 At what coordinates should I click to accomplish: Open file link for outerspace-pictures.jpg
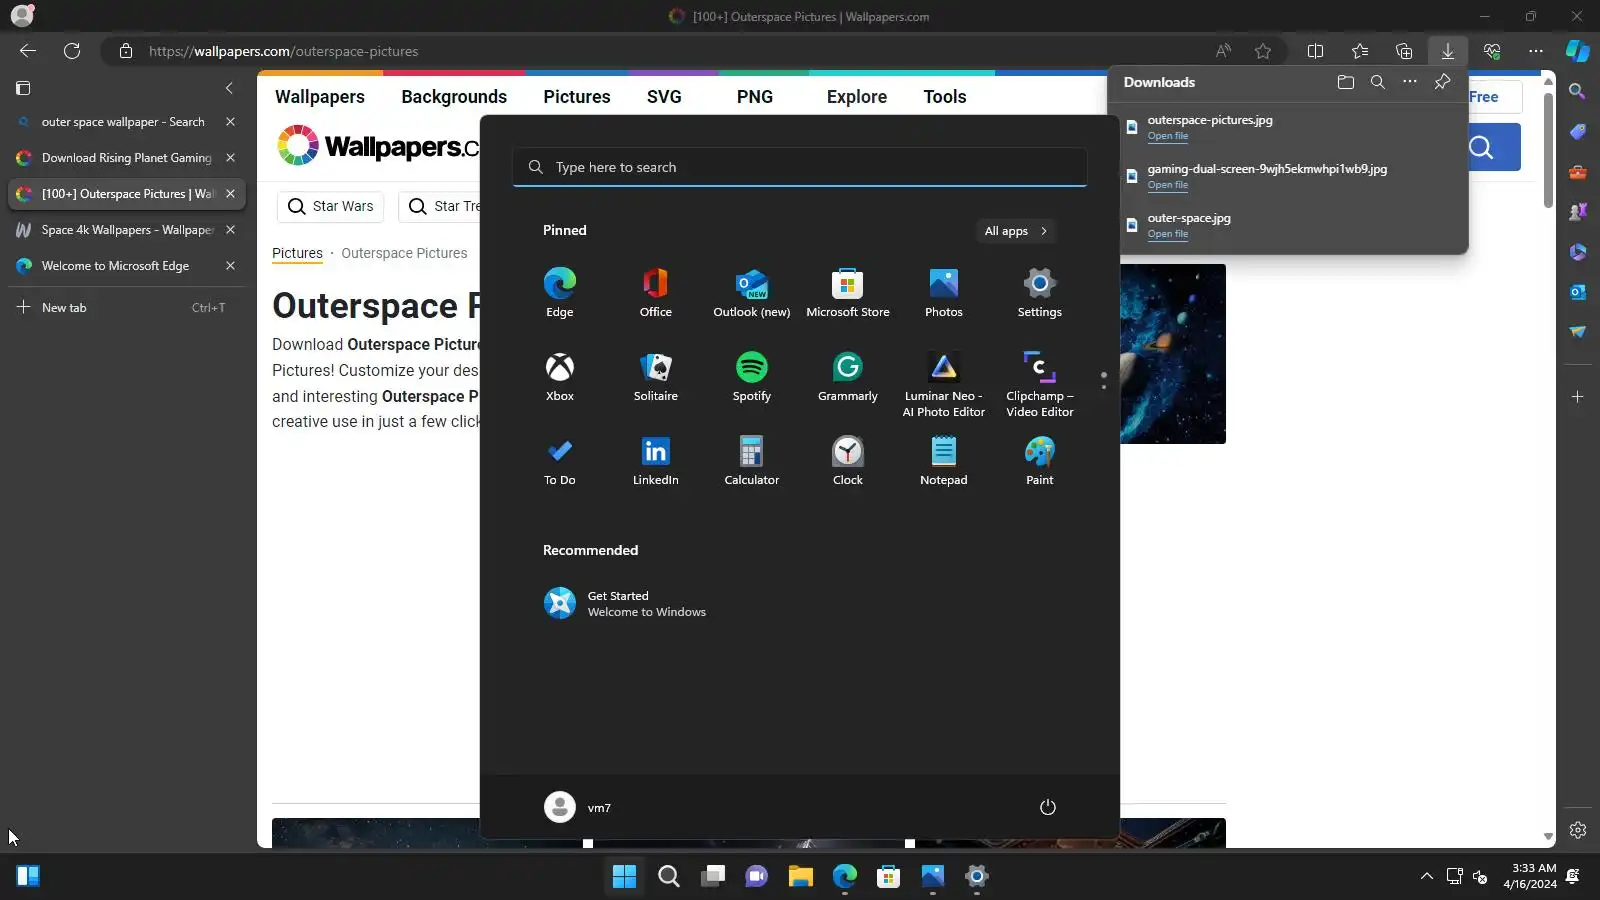pos(1168,136)
